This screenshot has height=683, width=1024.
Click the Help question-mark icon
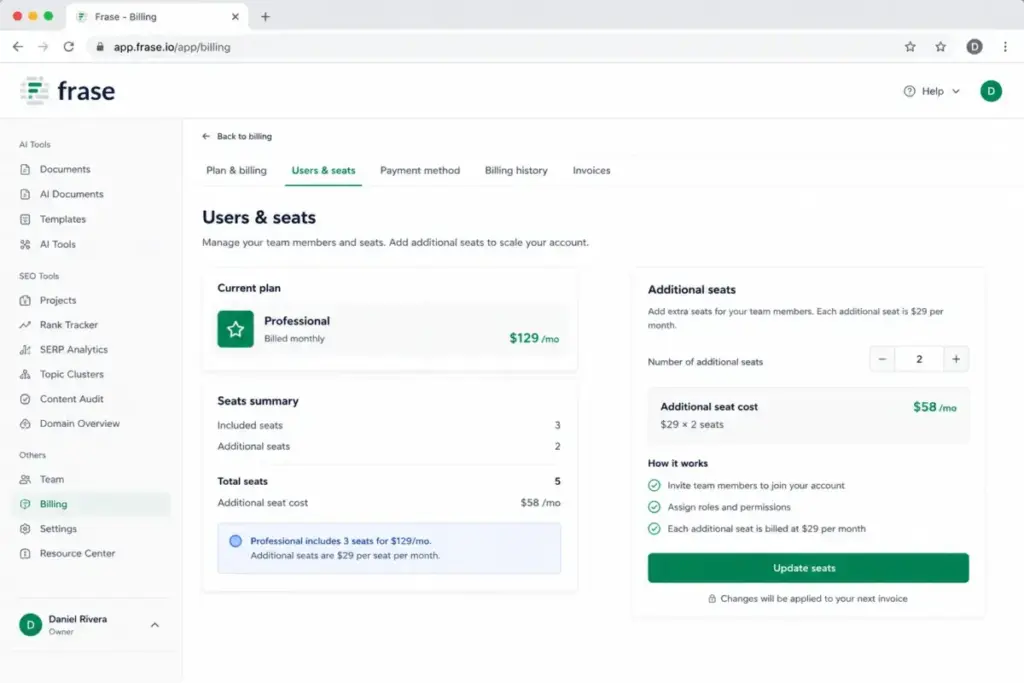click(x=909, y=91)
